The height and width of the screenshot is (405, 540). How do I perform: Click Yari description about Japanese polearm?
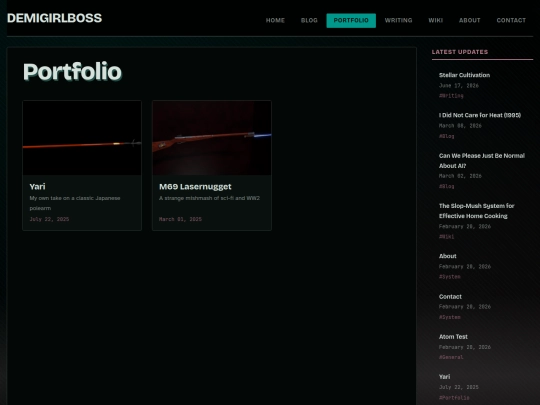point(75,203)
